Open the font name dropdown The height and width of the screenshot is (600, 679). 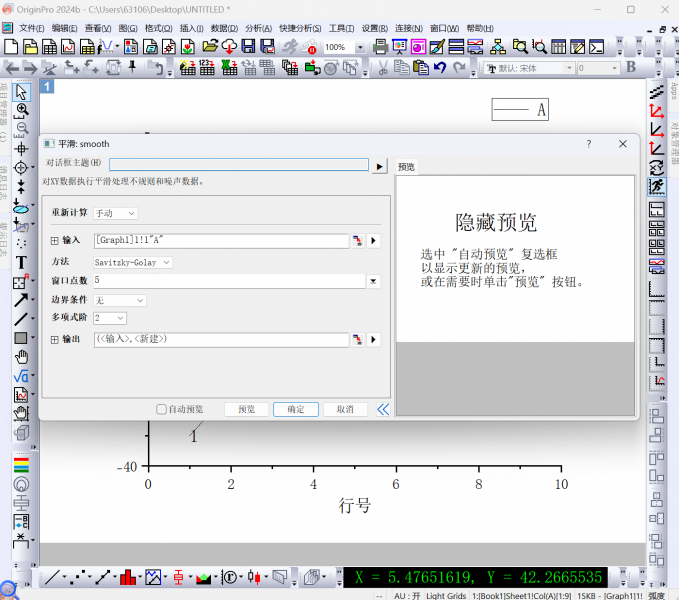click(569, 68)
